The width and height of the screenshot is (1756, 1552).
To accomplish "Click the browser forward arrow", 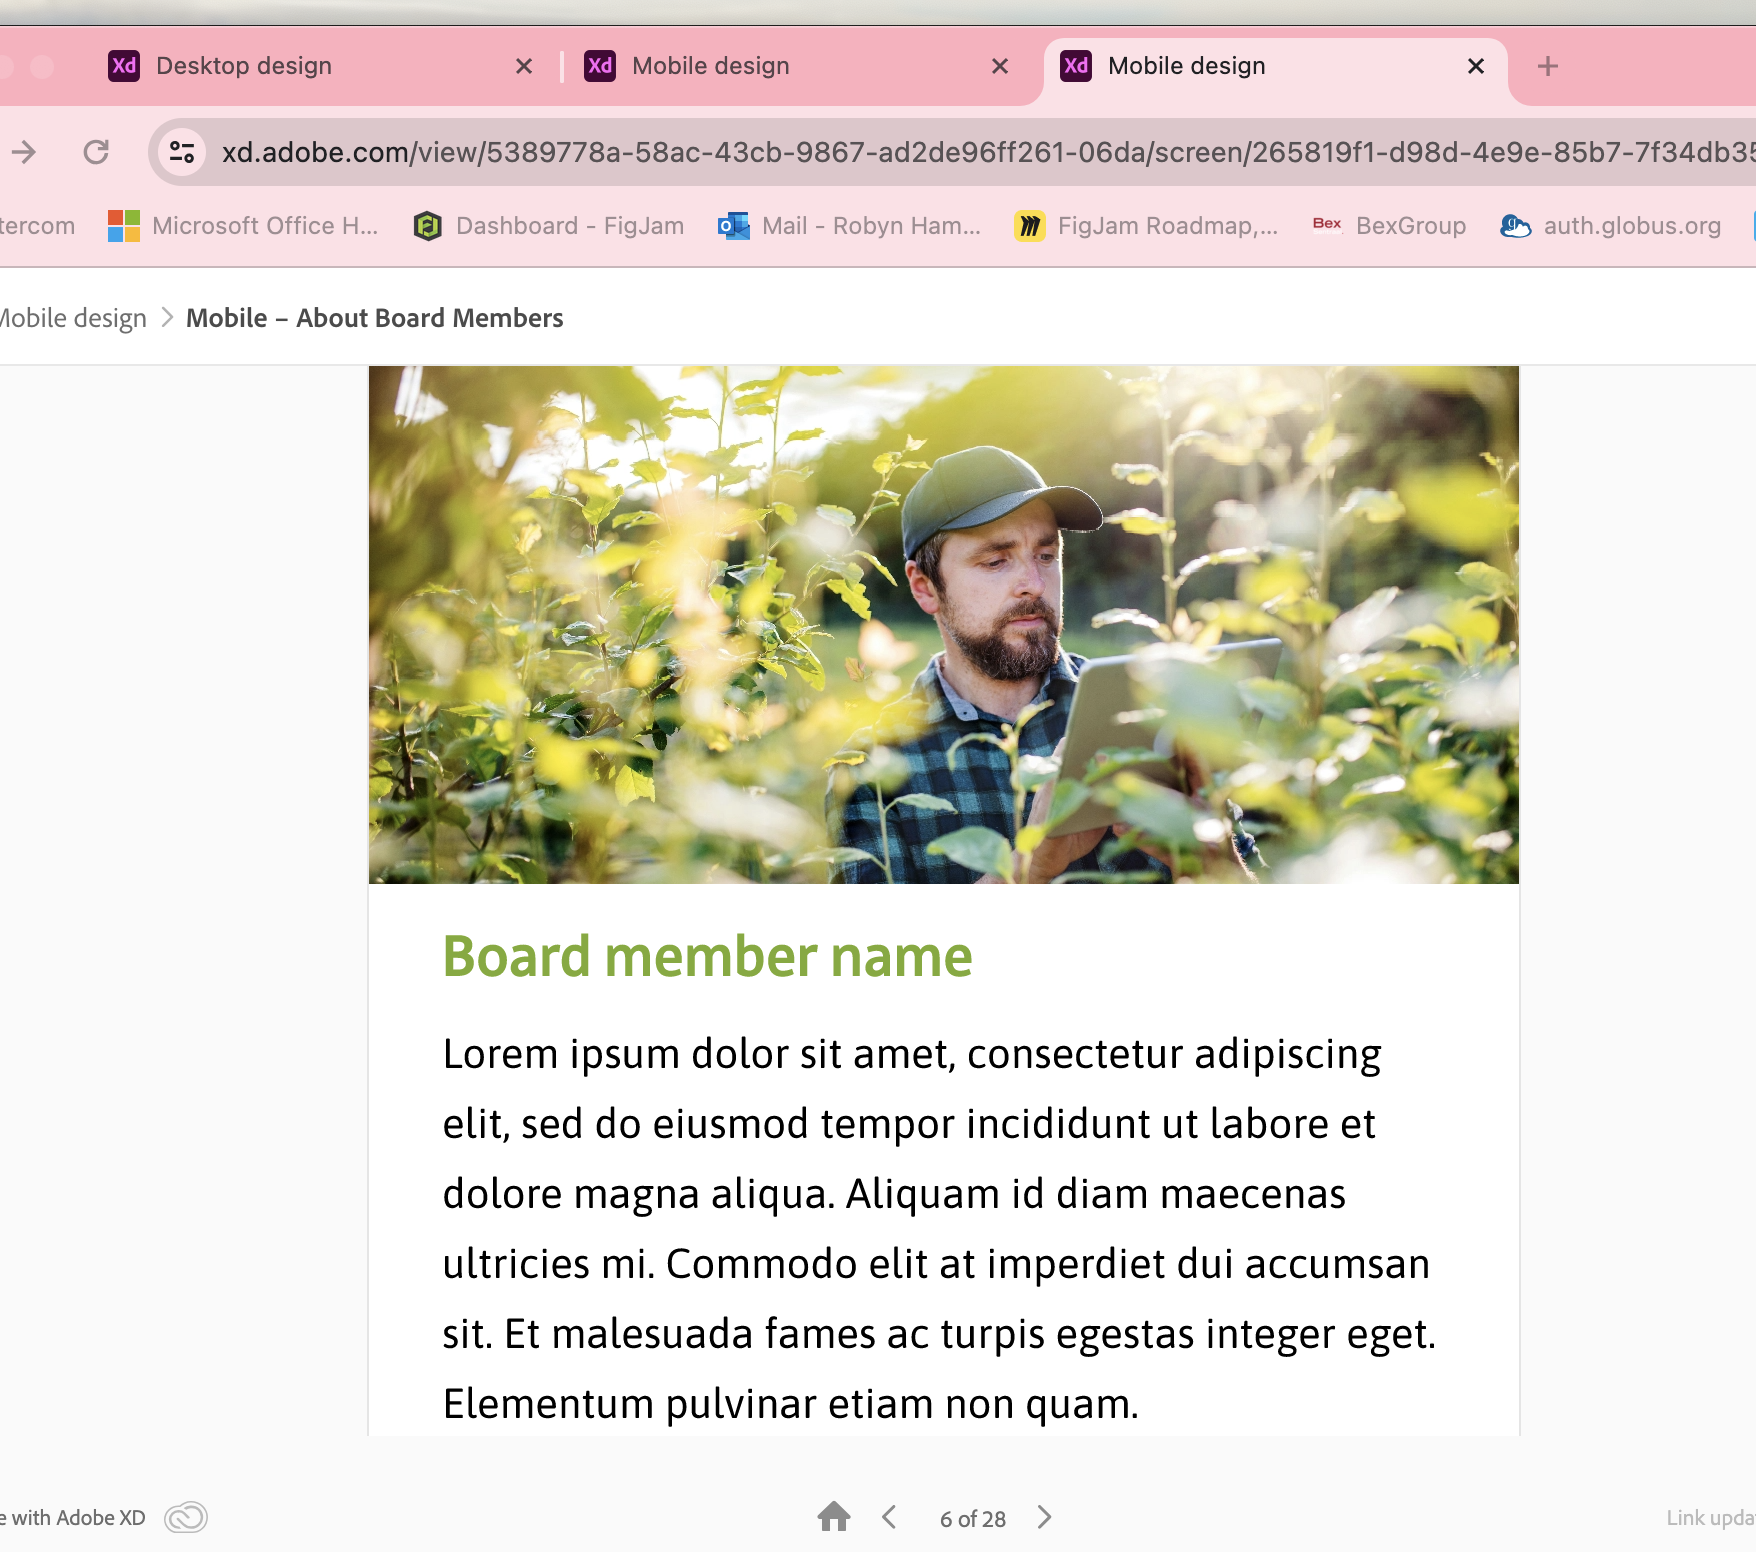I will [24, 152].
